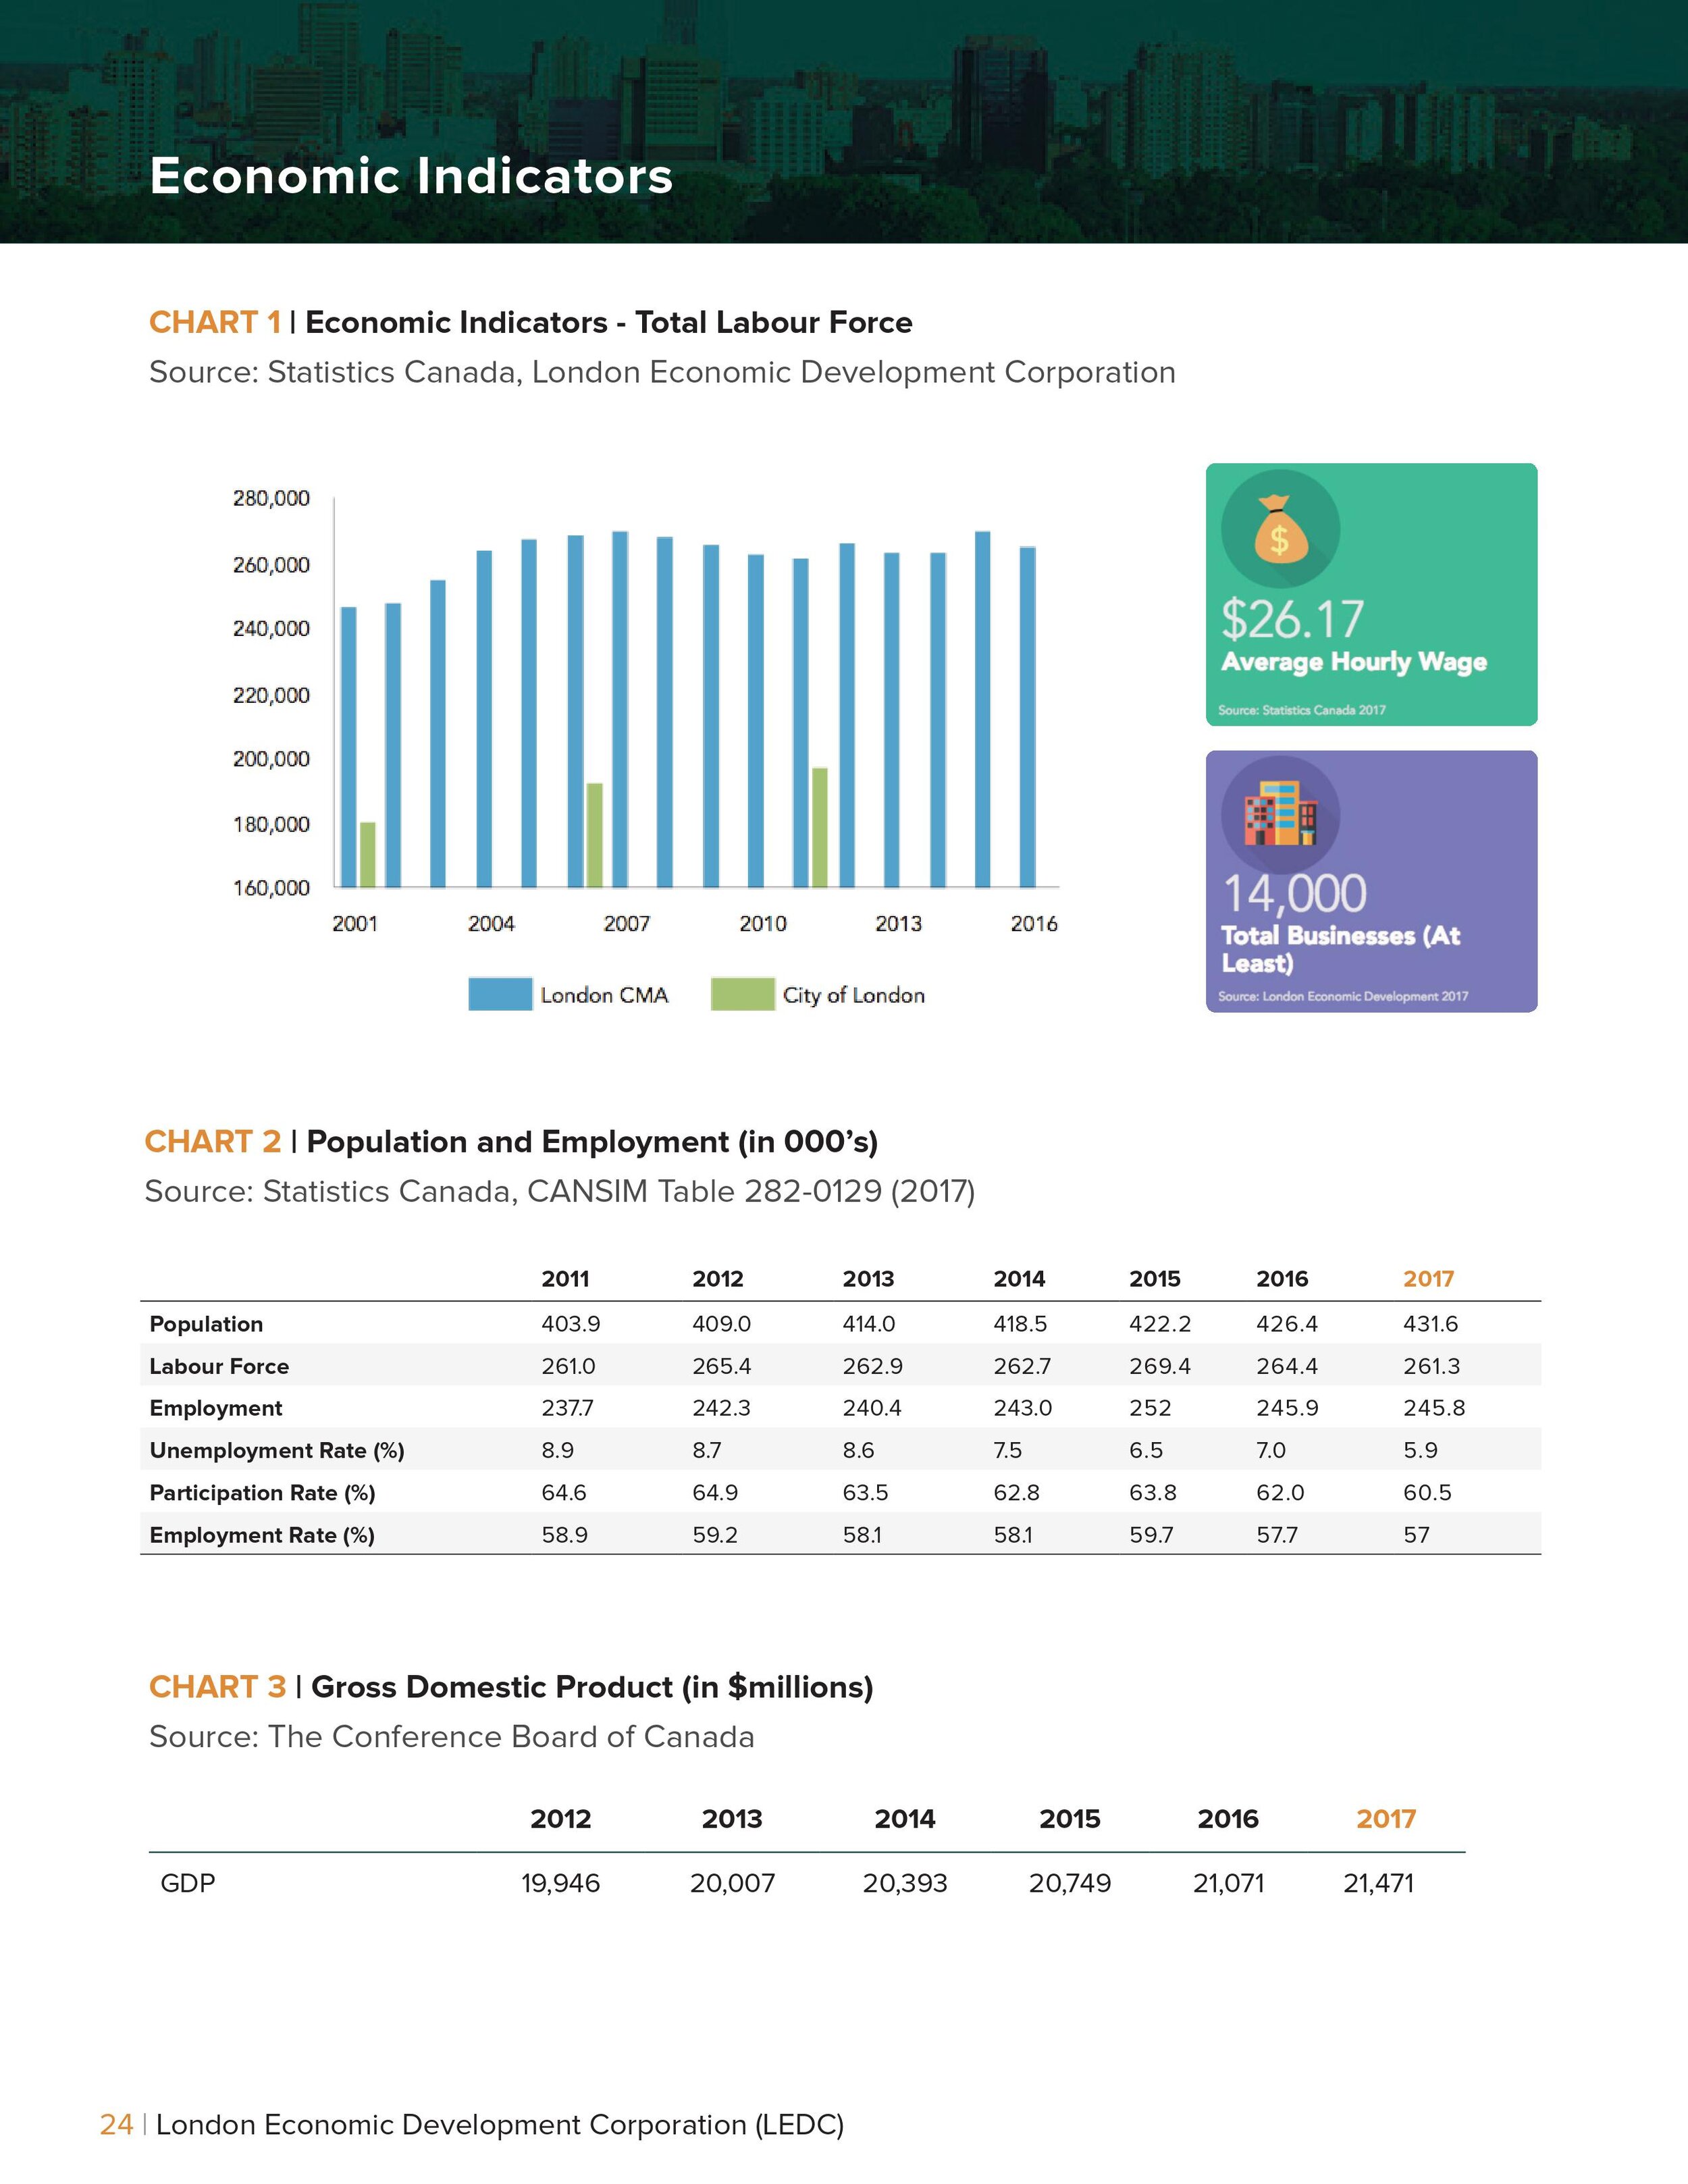Click 'Average Hourly Wage' label
1688x2184 pixels.
1354,663
